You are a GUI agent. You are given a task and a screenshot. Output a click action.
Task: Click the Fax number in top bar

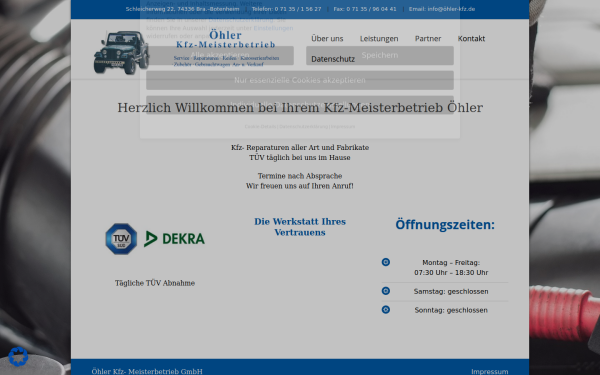pos(365,9)
